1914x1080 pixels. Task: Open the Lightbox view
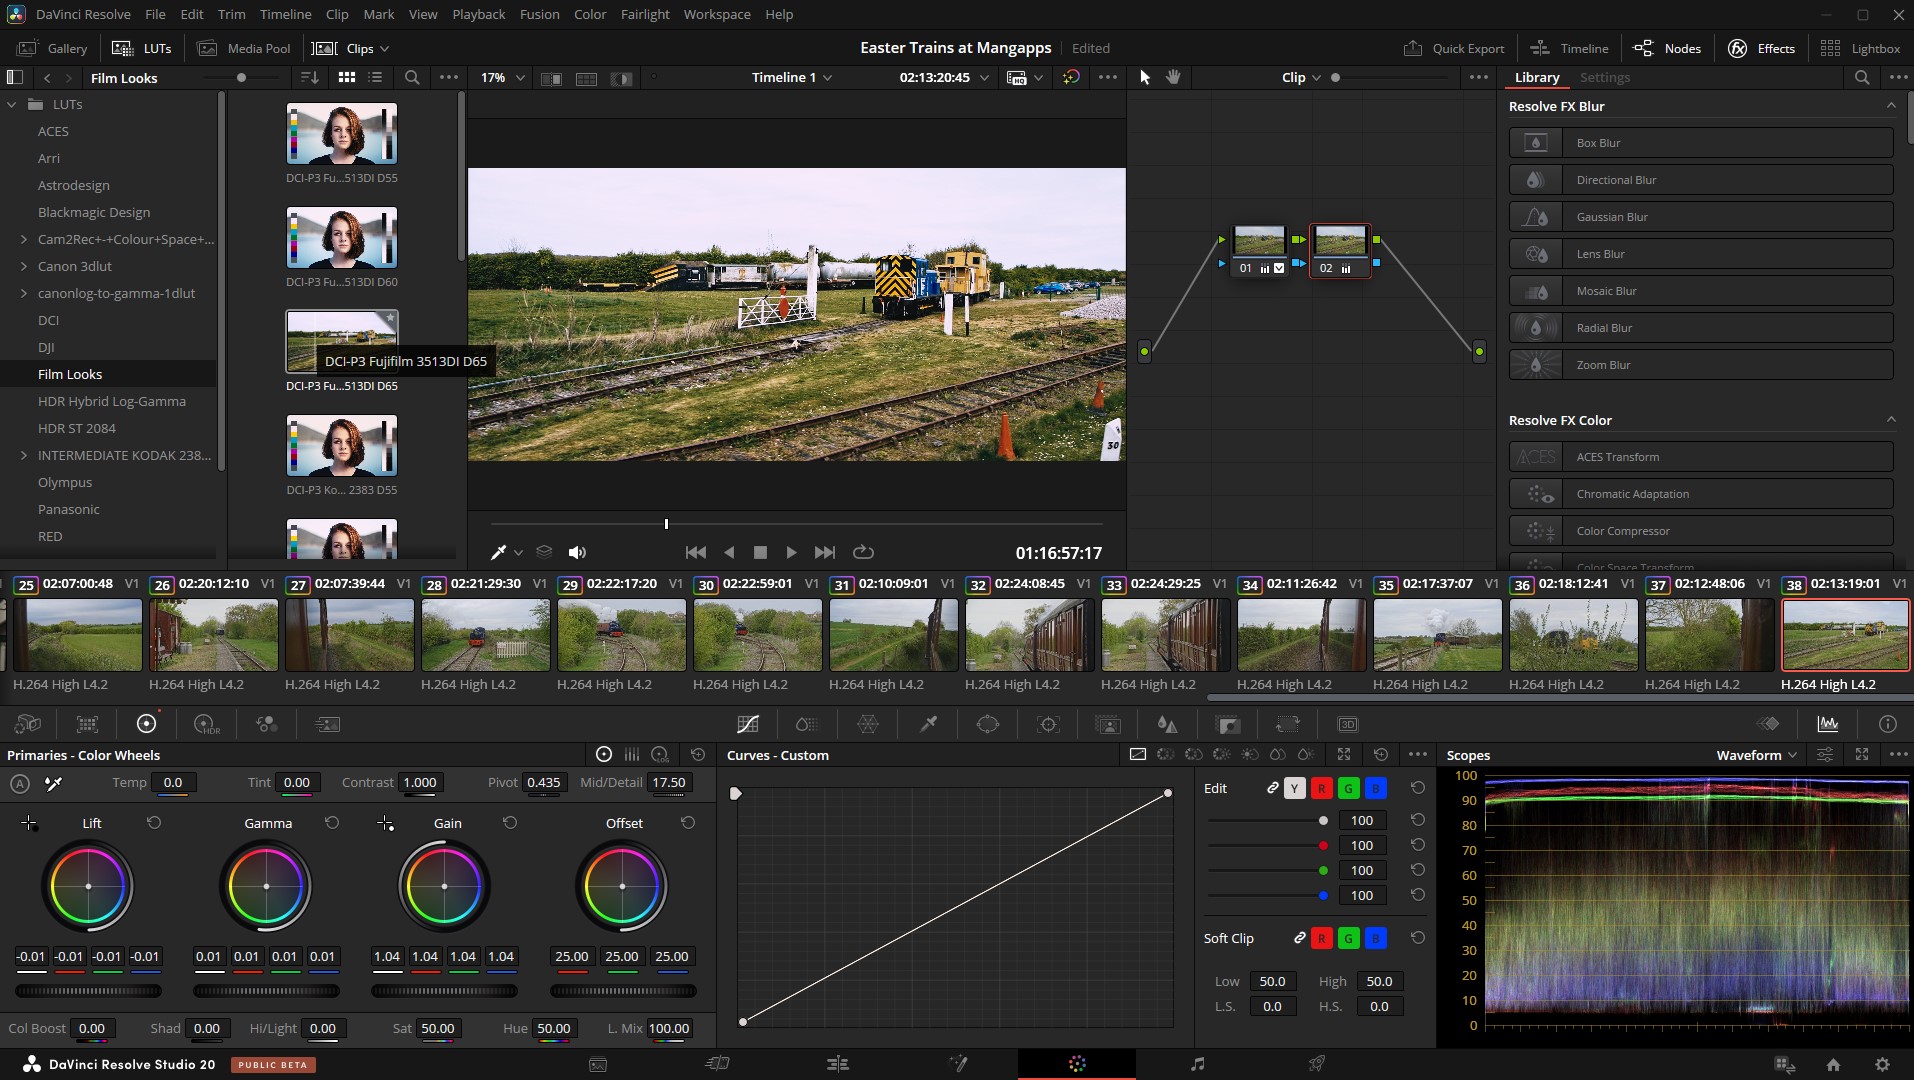[x=1860, y=48]
